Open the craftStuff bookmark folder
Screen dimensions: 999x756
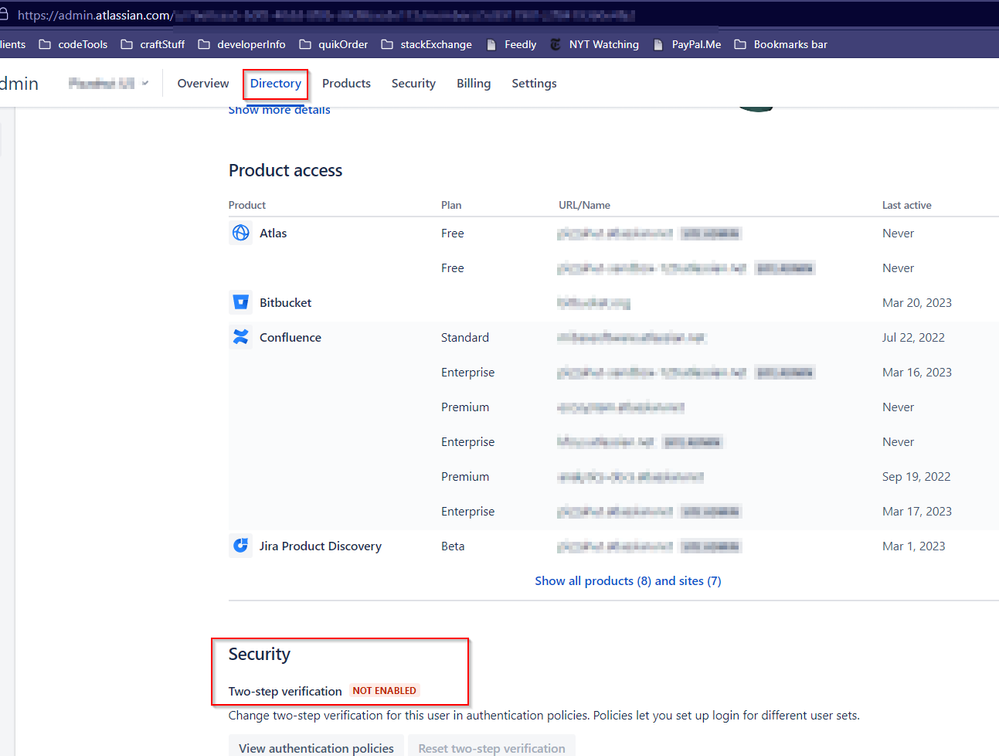[x=153, y=45]
